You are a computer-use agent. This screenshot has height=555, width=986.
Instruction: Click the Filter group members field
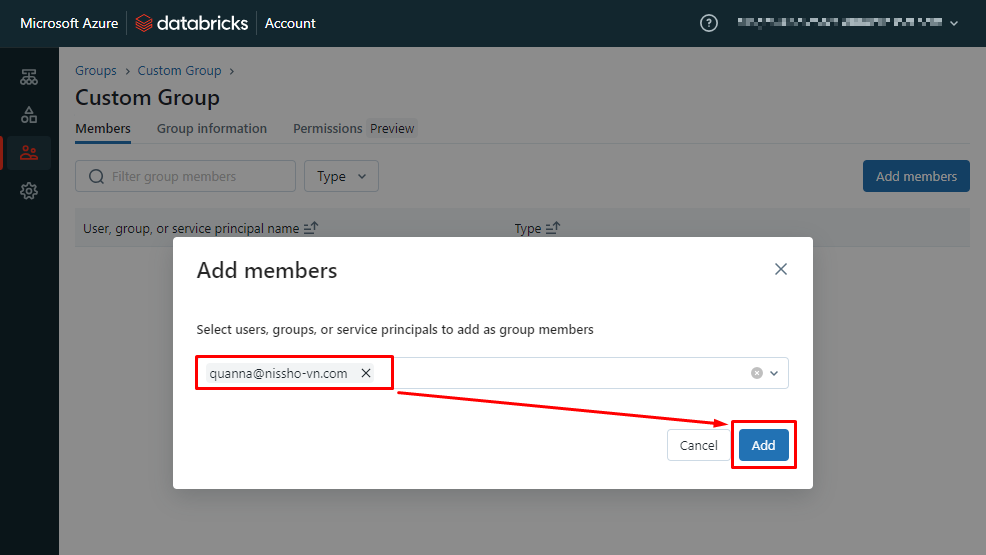[185, 176]
